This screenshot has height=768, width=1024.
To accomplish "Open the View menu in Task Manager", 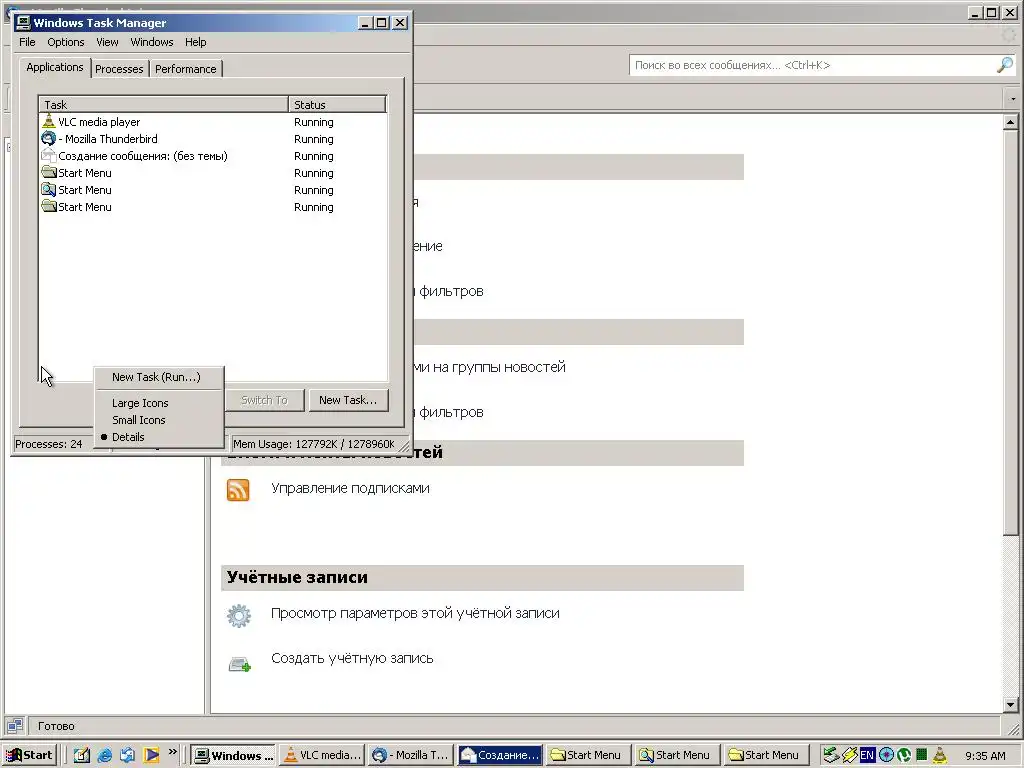I will pos(107,42).
